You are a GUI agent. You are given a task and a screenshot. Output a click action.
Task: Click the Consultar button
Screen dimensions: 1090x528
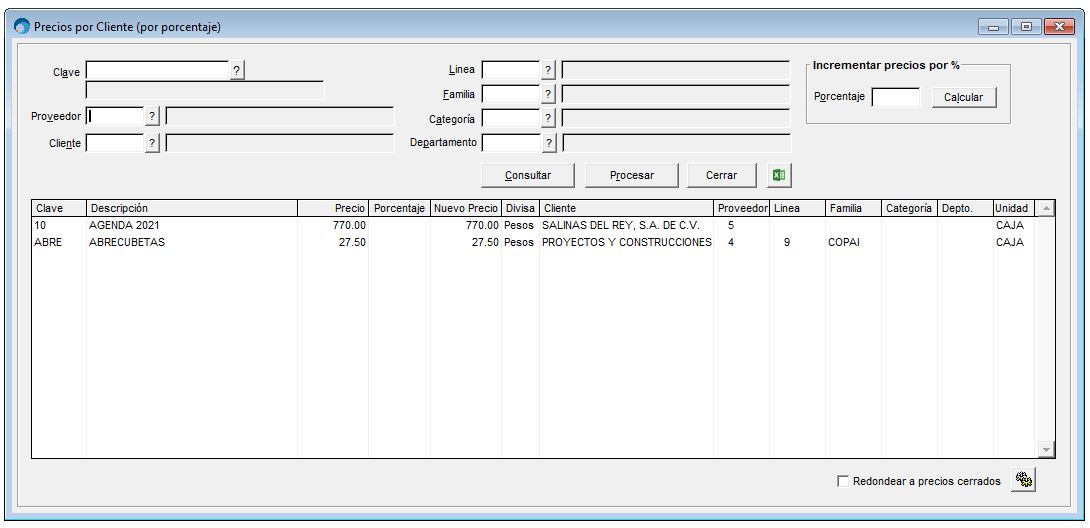click(528, 176)
